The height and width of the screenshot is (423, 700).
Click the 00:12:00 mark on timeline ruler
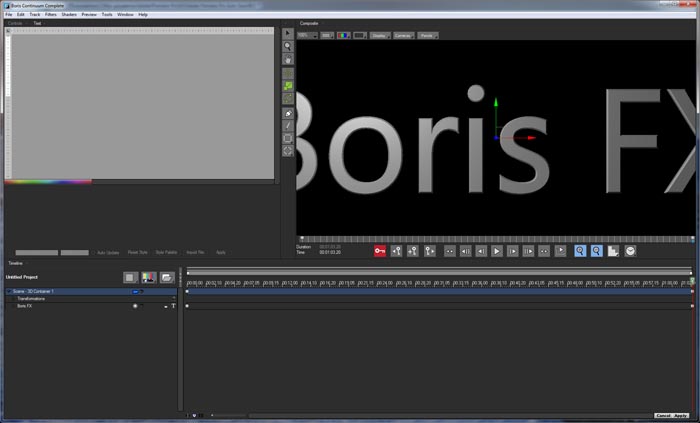pos(290,283)
